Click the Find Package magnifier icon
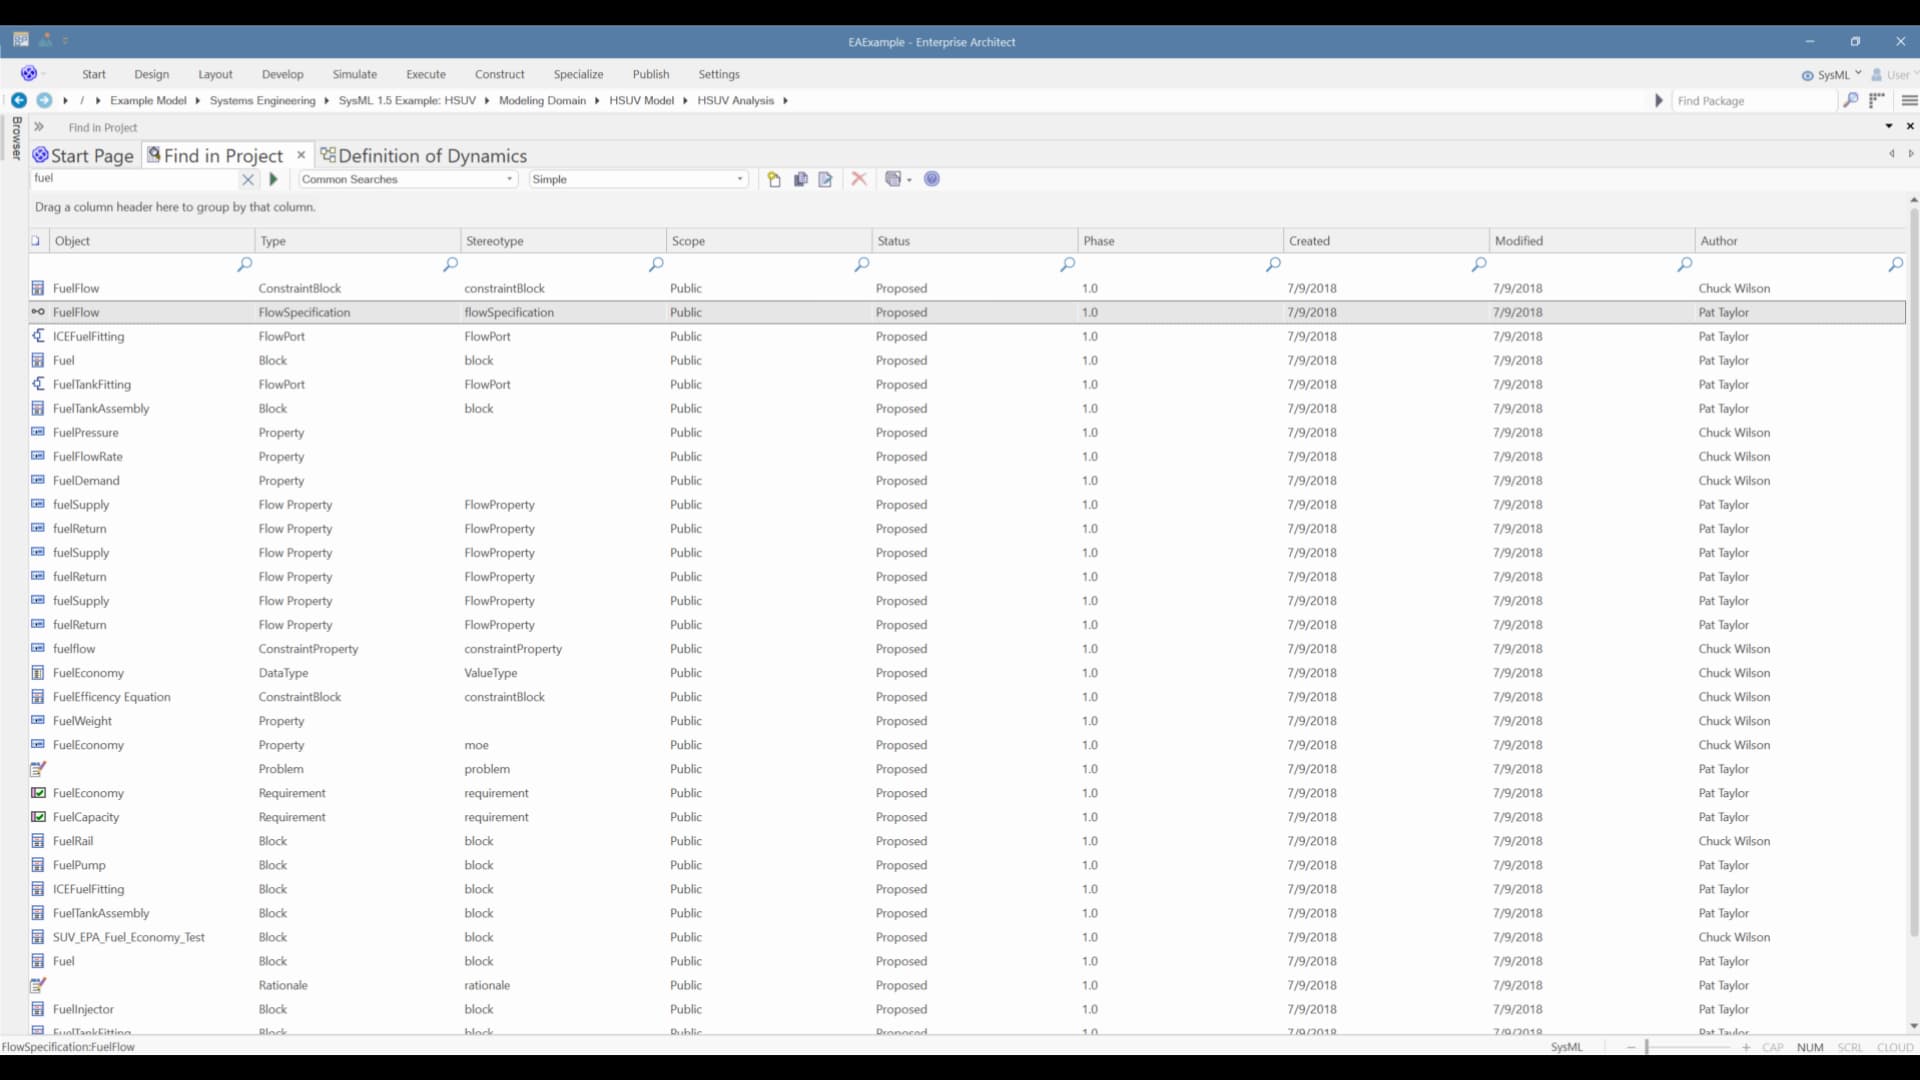 (1851, 100)
